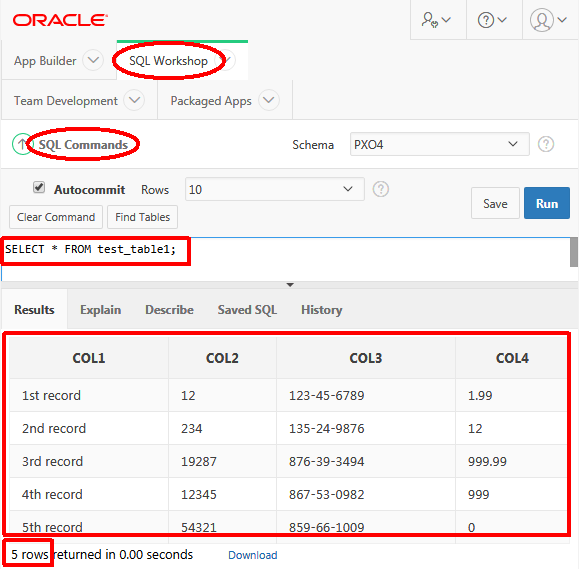Open the Packaged Apps tab

(x=211, y=101)
